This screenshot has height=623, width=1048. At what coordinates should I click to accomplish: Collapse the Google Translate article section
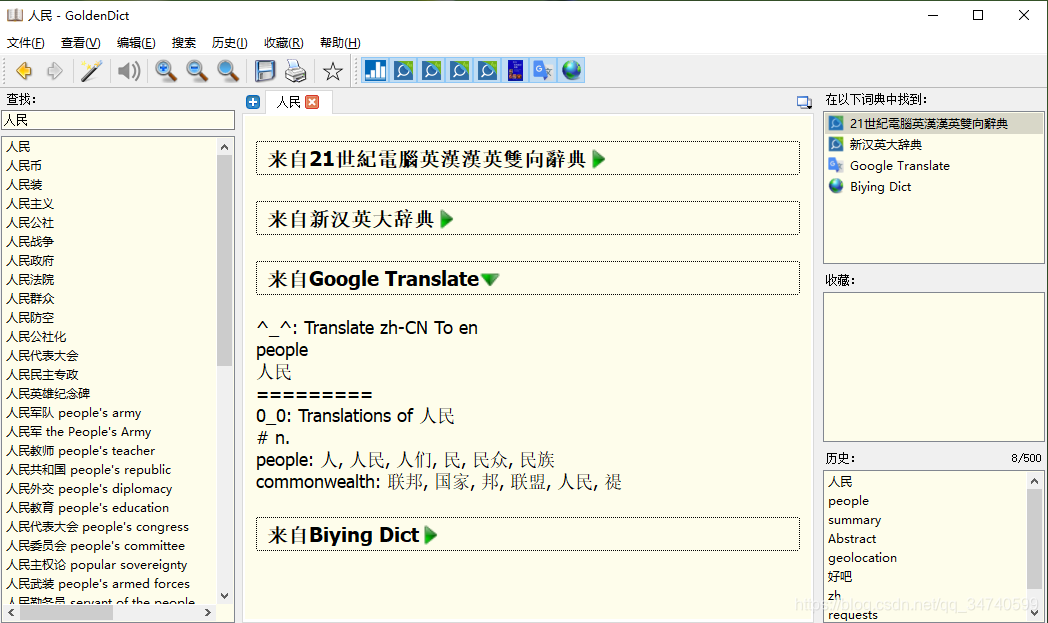click(x=490, y=279)
